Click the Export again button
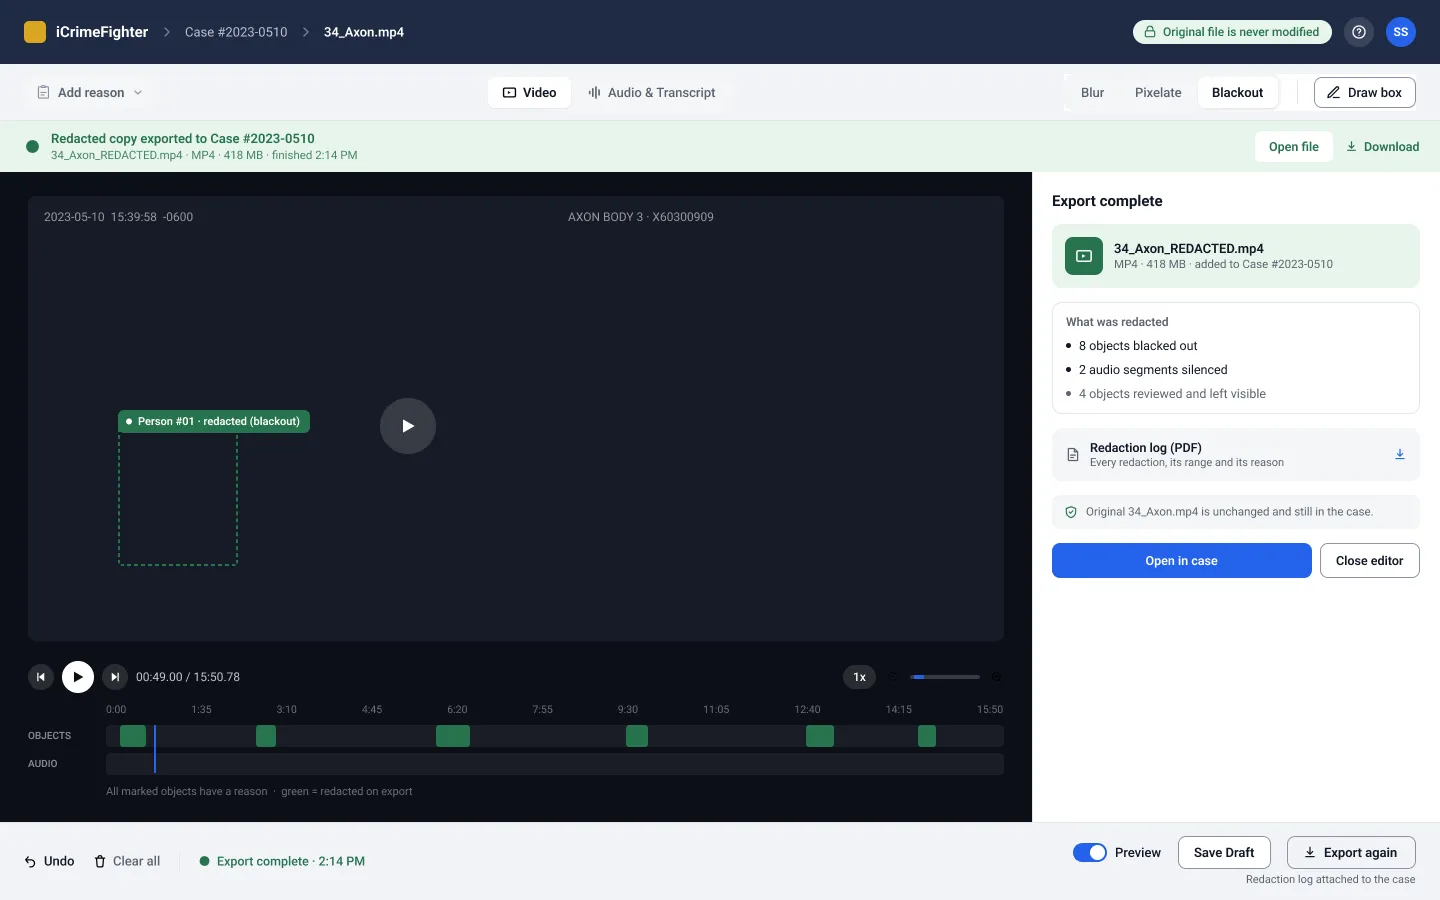This screenshot has height=900, width=1440. [x=1351, y=853]
